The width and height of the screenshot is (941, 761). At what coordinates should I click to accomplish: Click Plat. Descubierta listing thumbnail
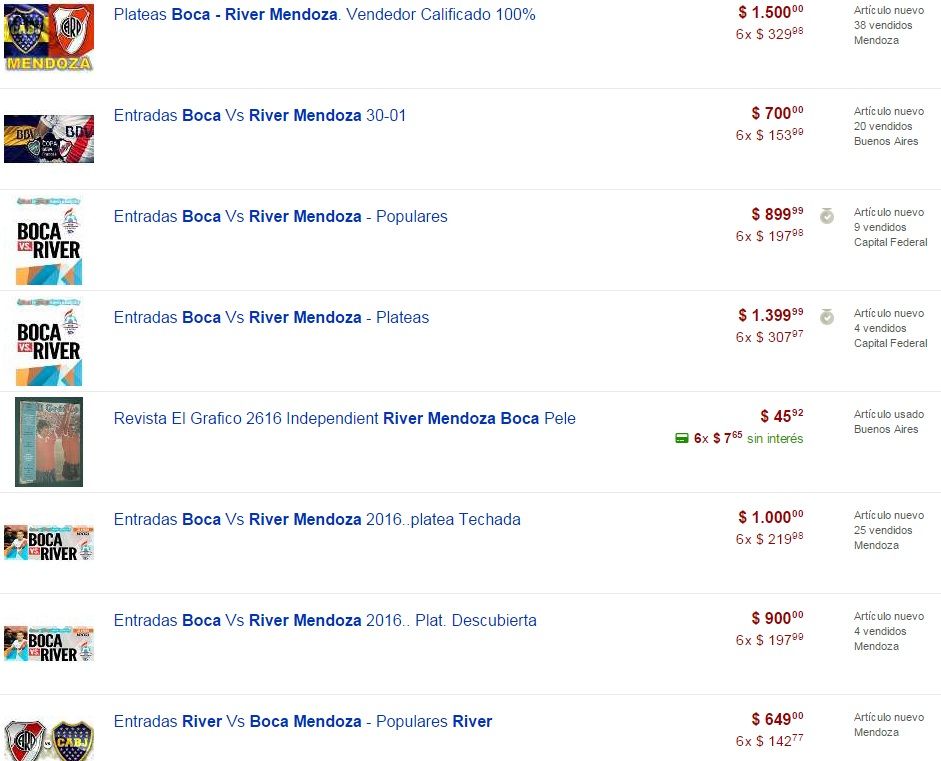coord(49,643)
